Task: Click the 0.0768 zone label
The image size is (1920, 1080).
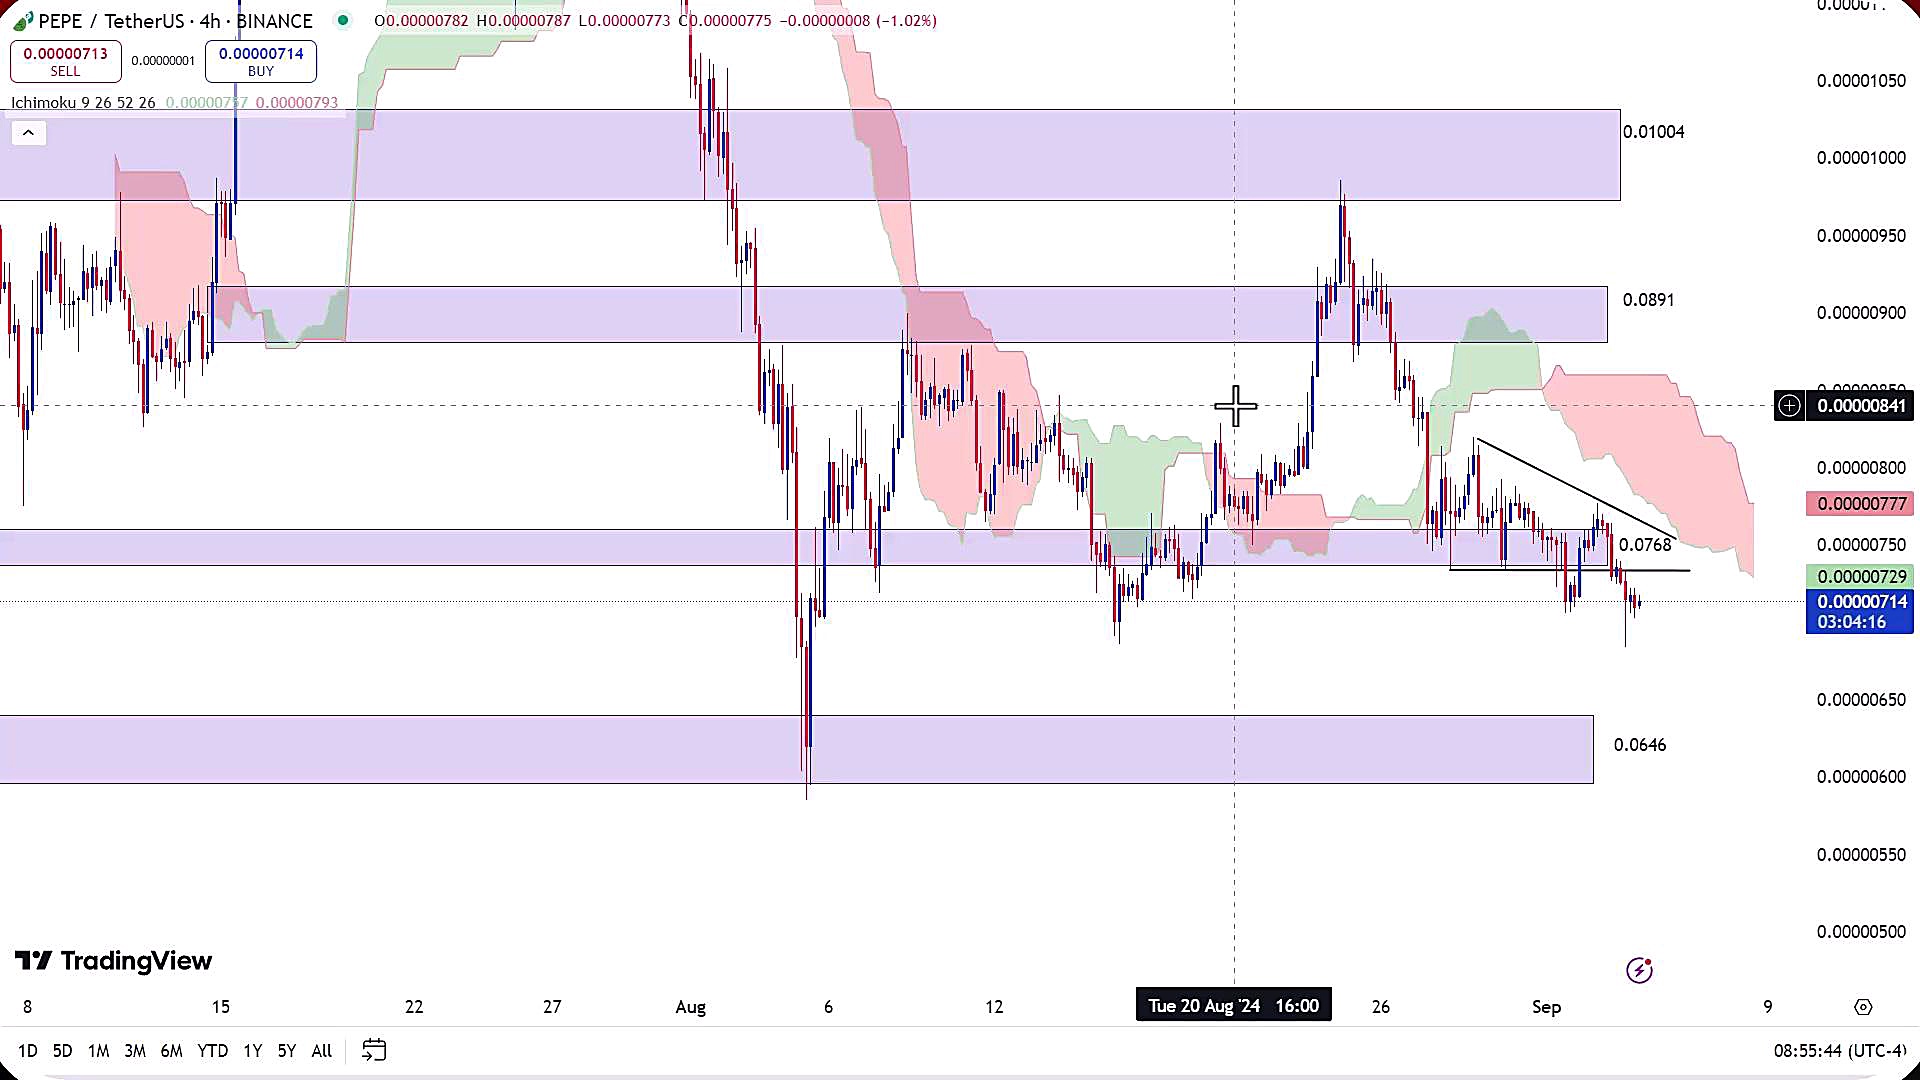Action: click(1645, 545)
